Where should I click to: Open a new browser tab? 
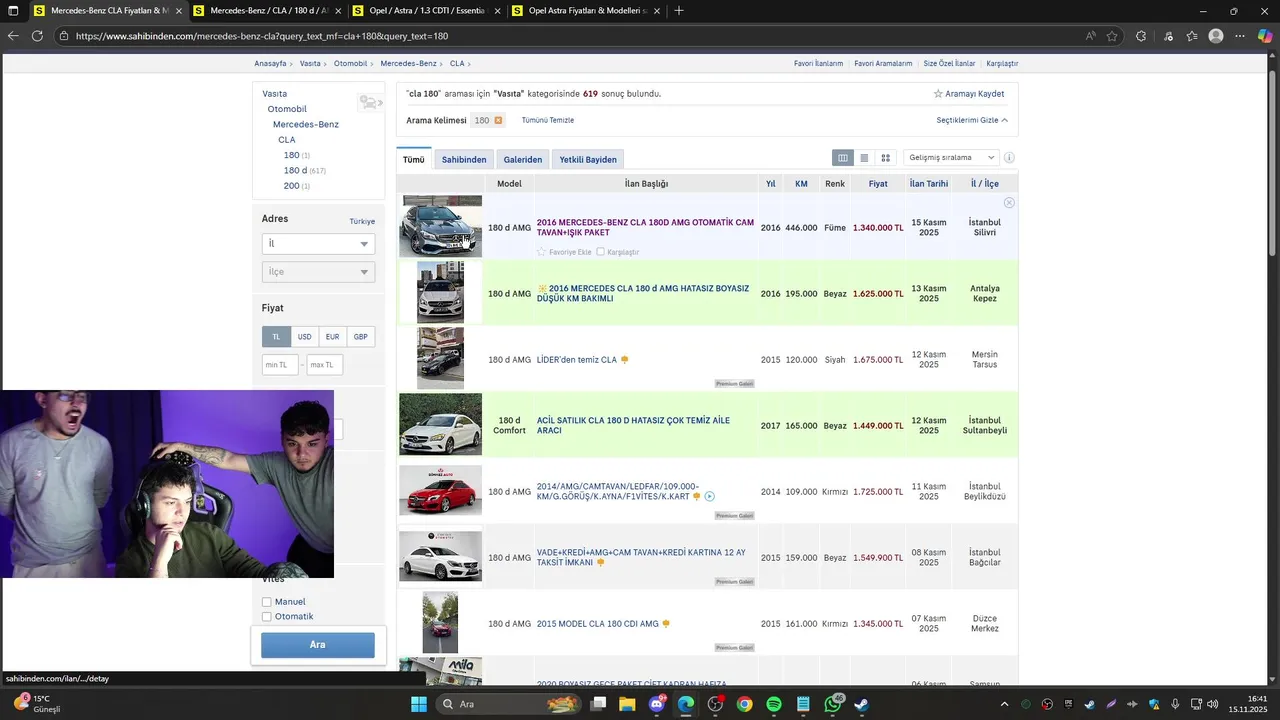tap(679, 10)
